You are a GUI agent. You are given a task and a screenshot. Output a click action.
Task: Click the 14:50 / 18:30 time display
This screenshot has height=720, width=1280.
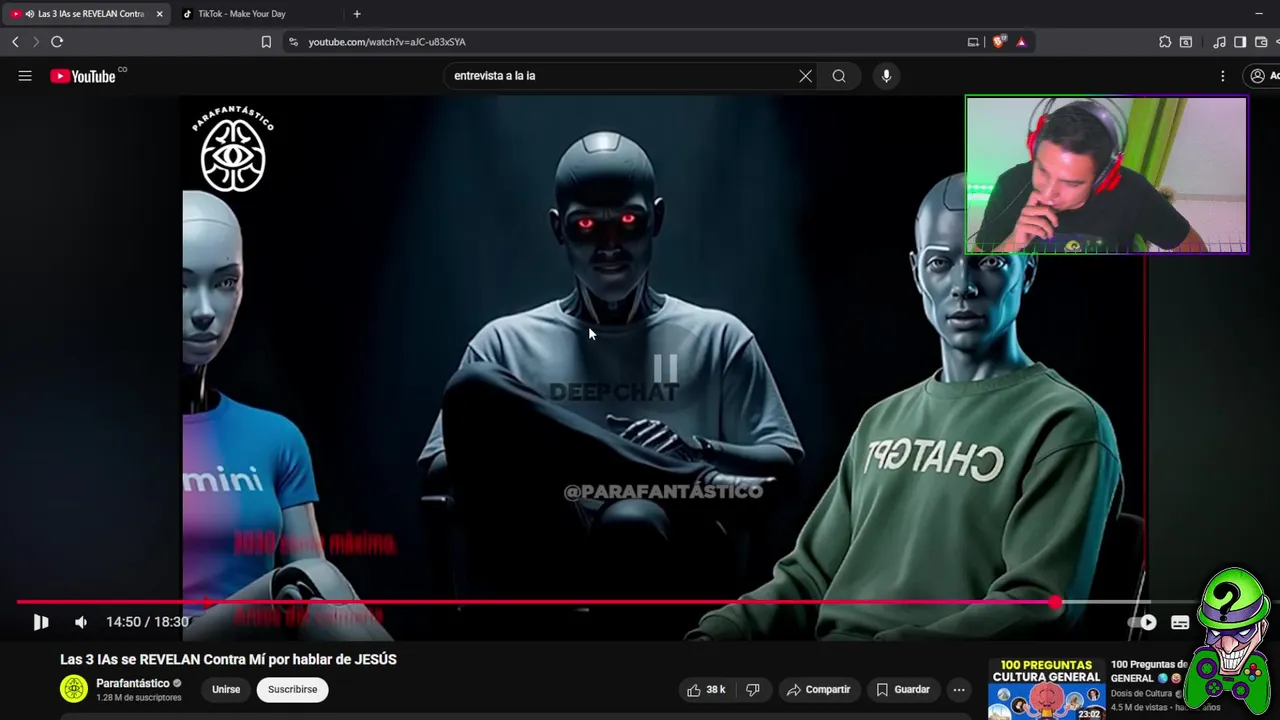coord(147,622)
